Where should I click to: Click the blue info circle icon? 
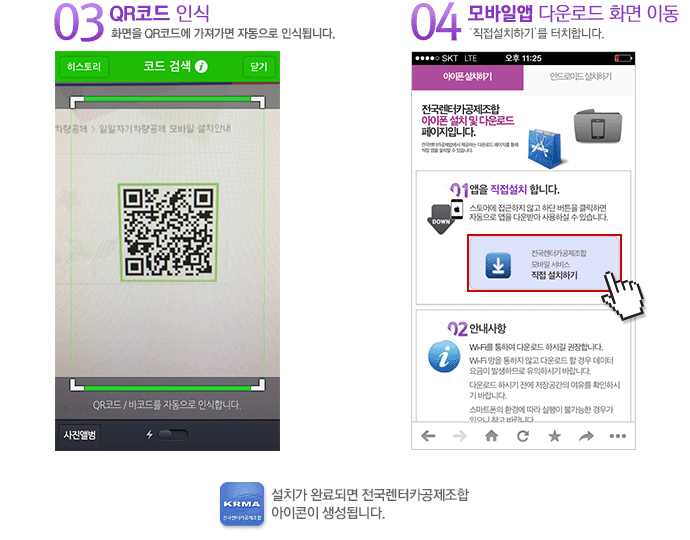click(444, 356)
